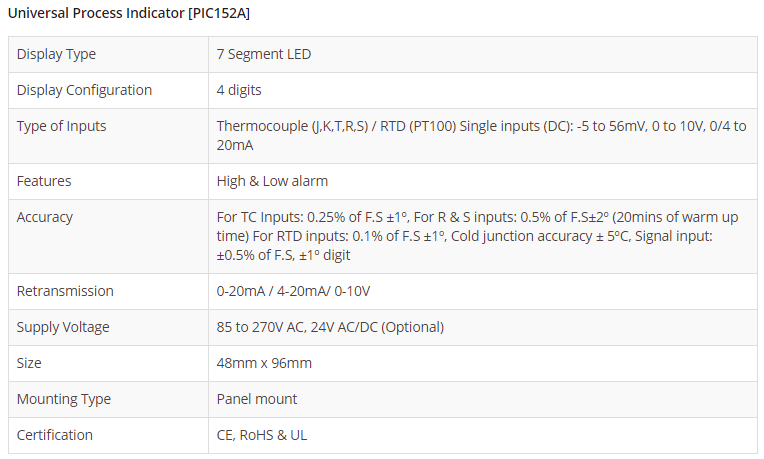Select the Supply Voltage label

click(63, 327)
